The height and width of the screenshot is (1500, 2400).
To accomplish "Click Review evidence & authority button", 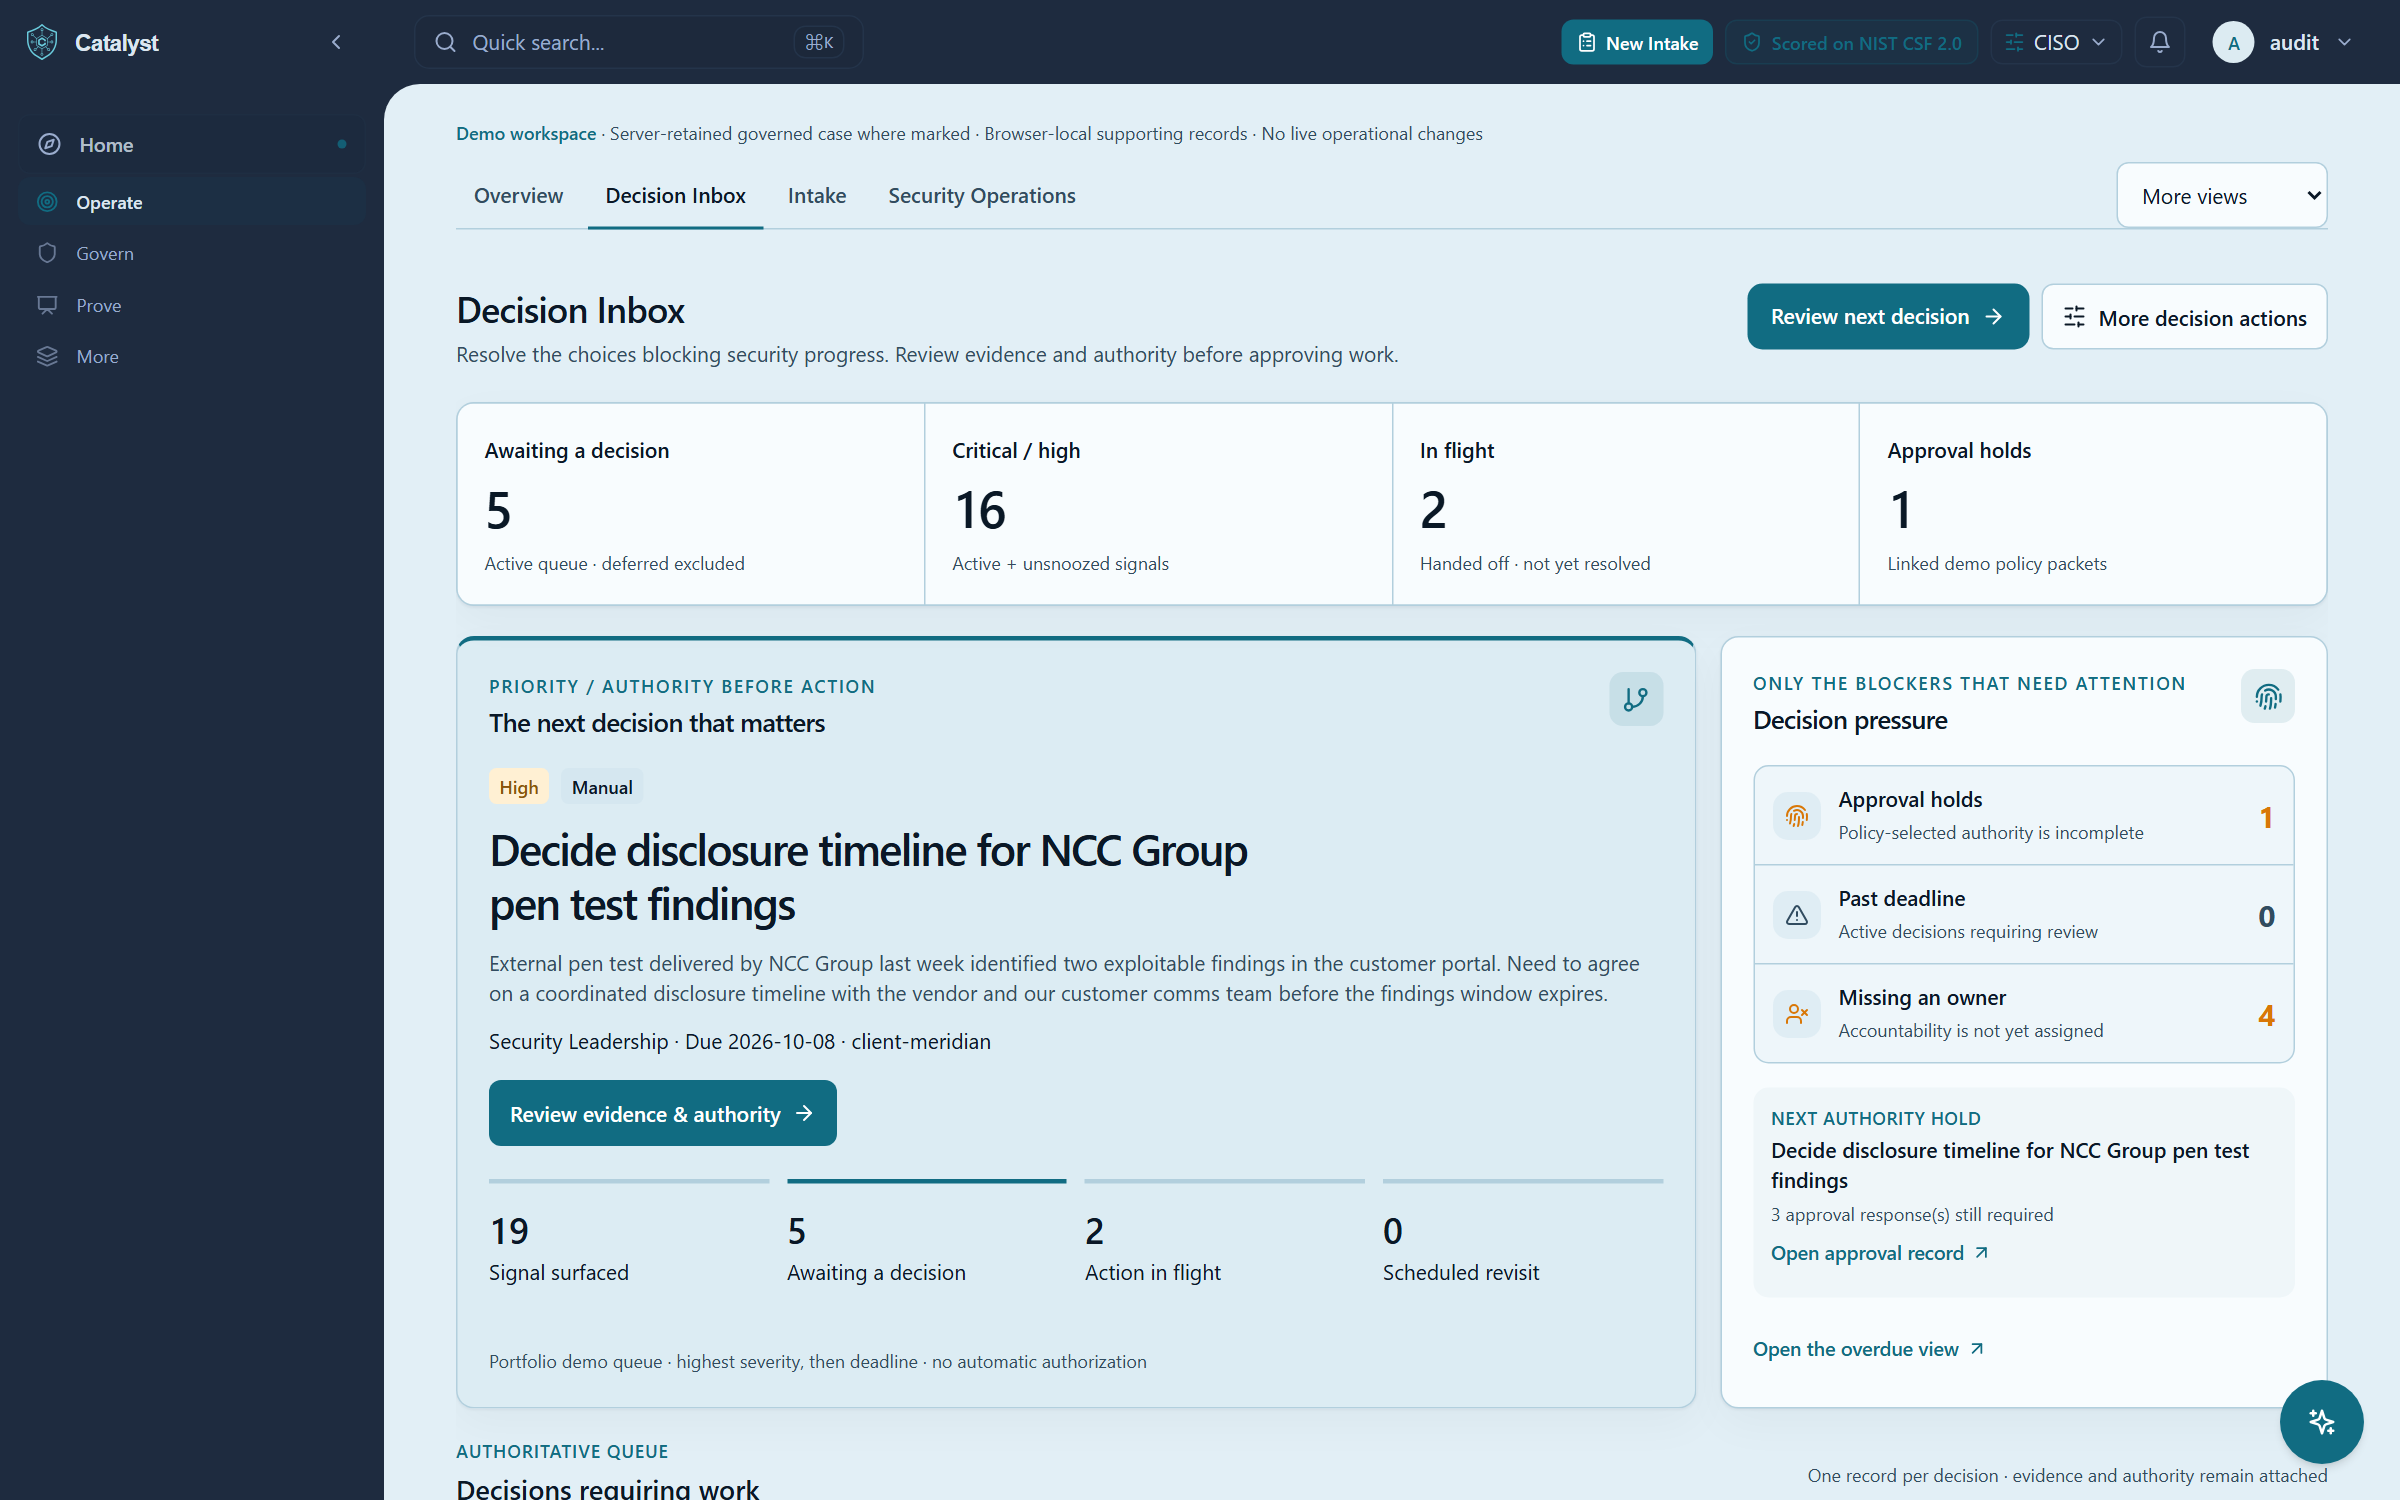I will 662,1113.
